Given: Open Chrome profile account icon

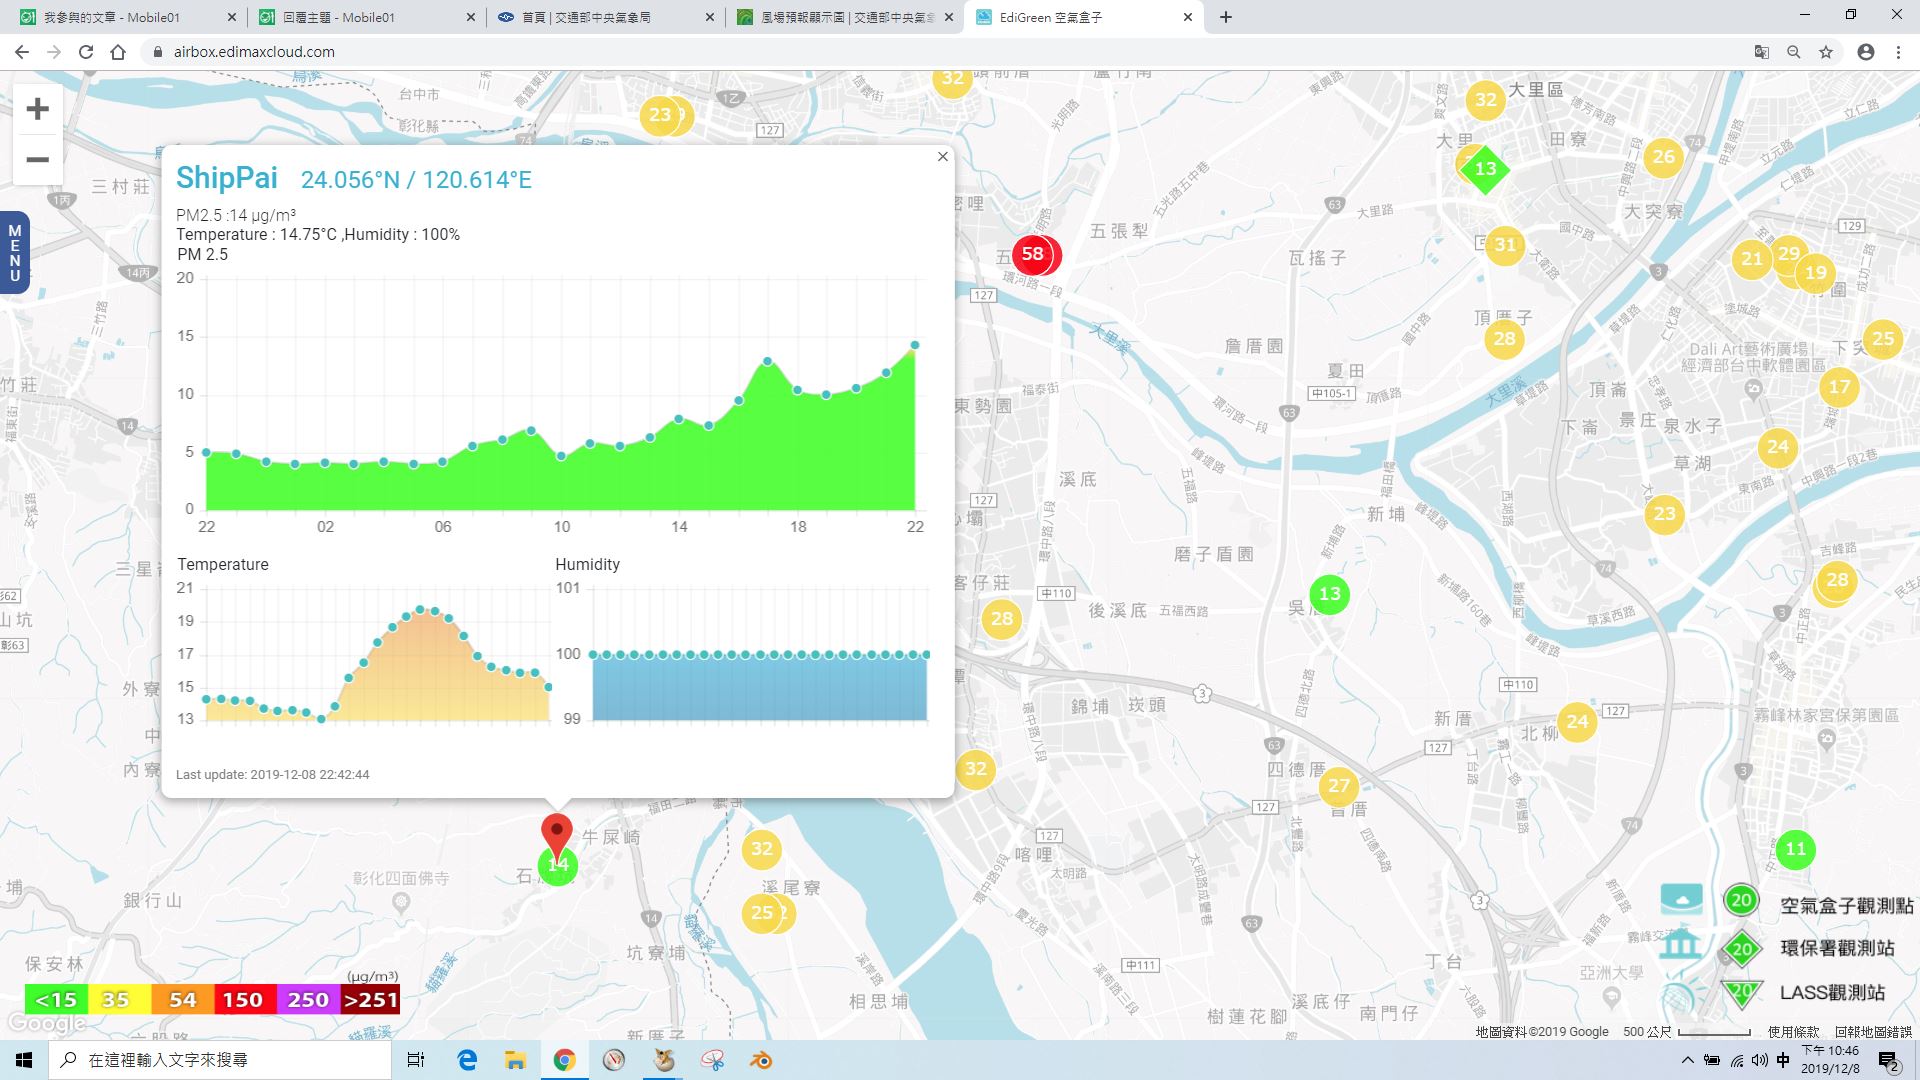Looking at the screenshot, I should 1866,52.
